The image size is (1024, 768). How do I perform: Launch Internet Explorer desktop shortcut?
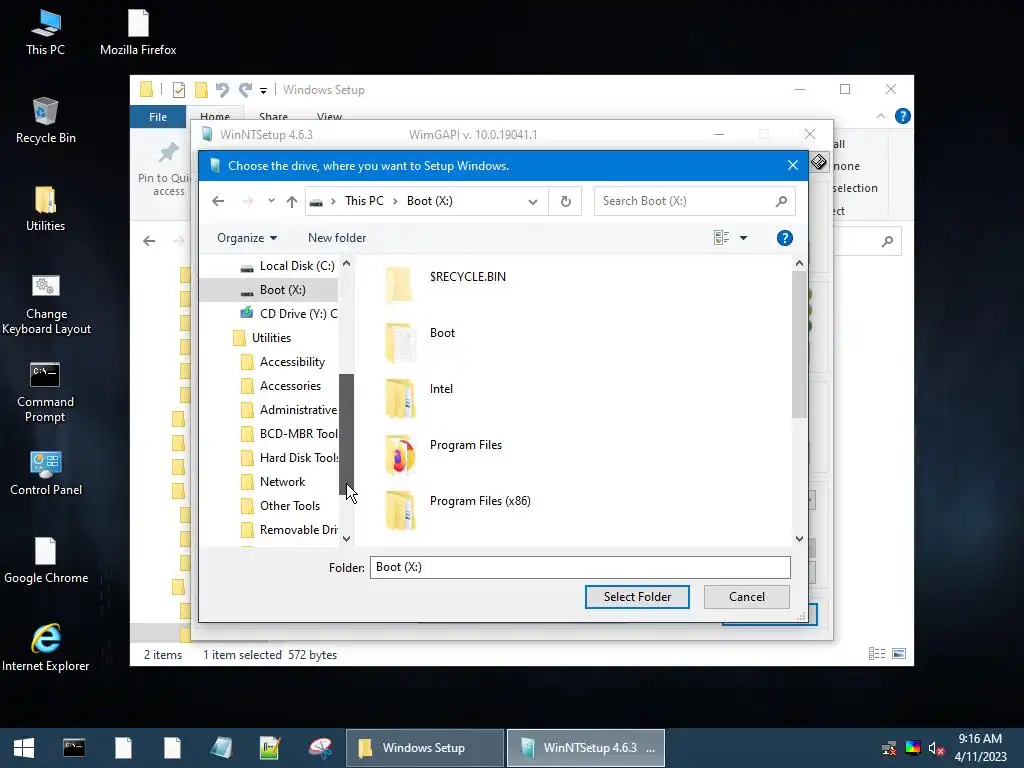click(x=46, y=648)
